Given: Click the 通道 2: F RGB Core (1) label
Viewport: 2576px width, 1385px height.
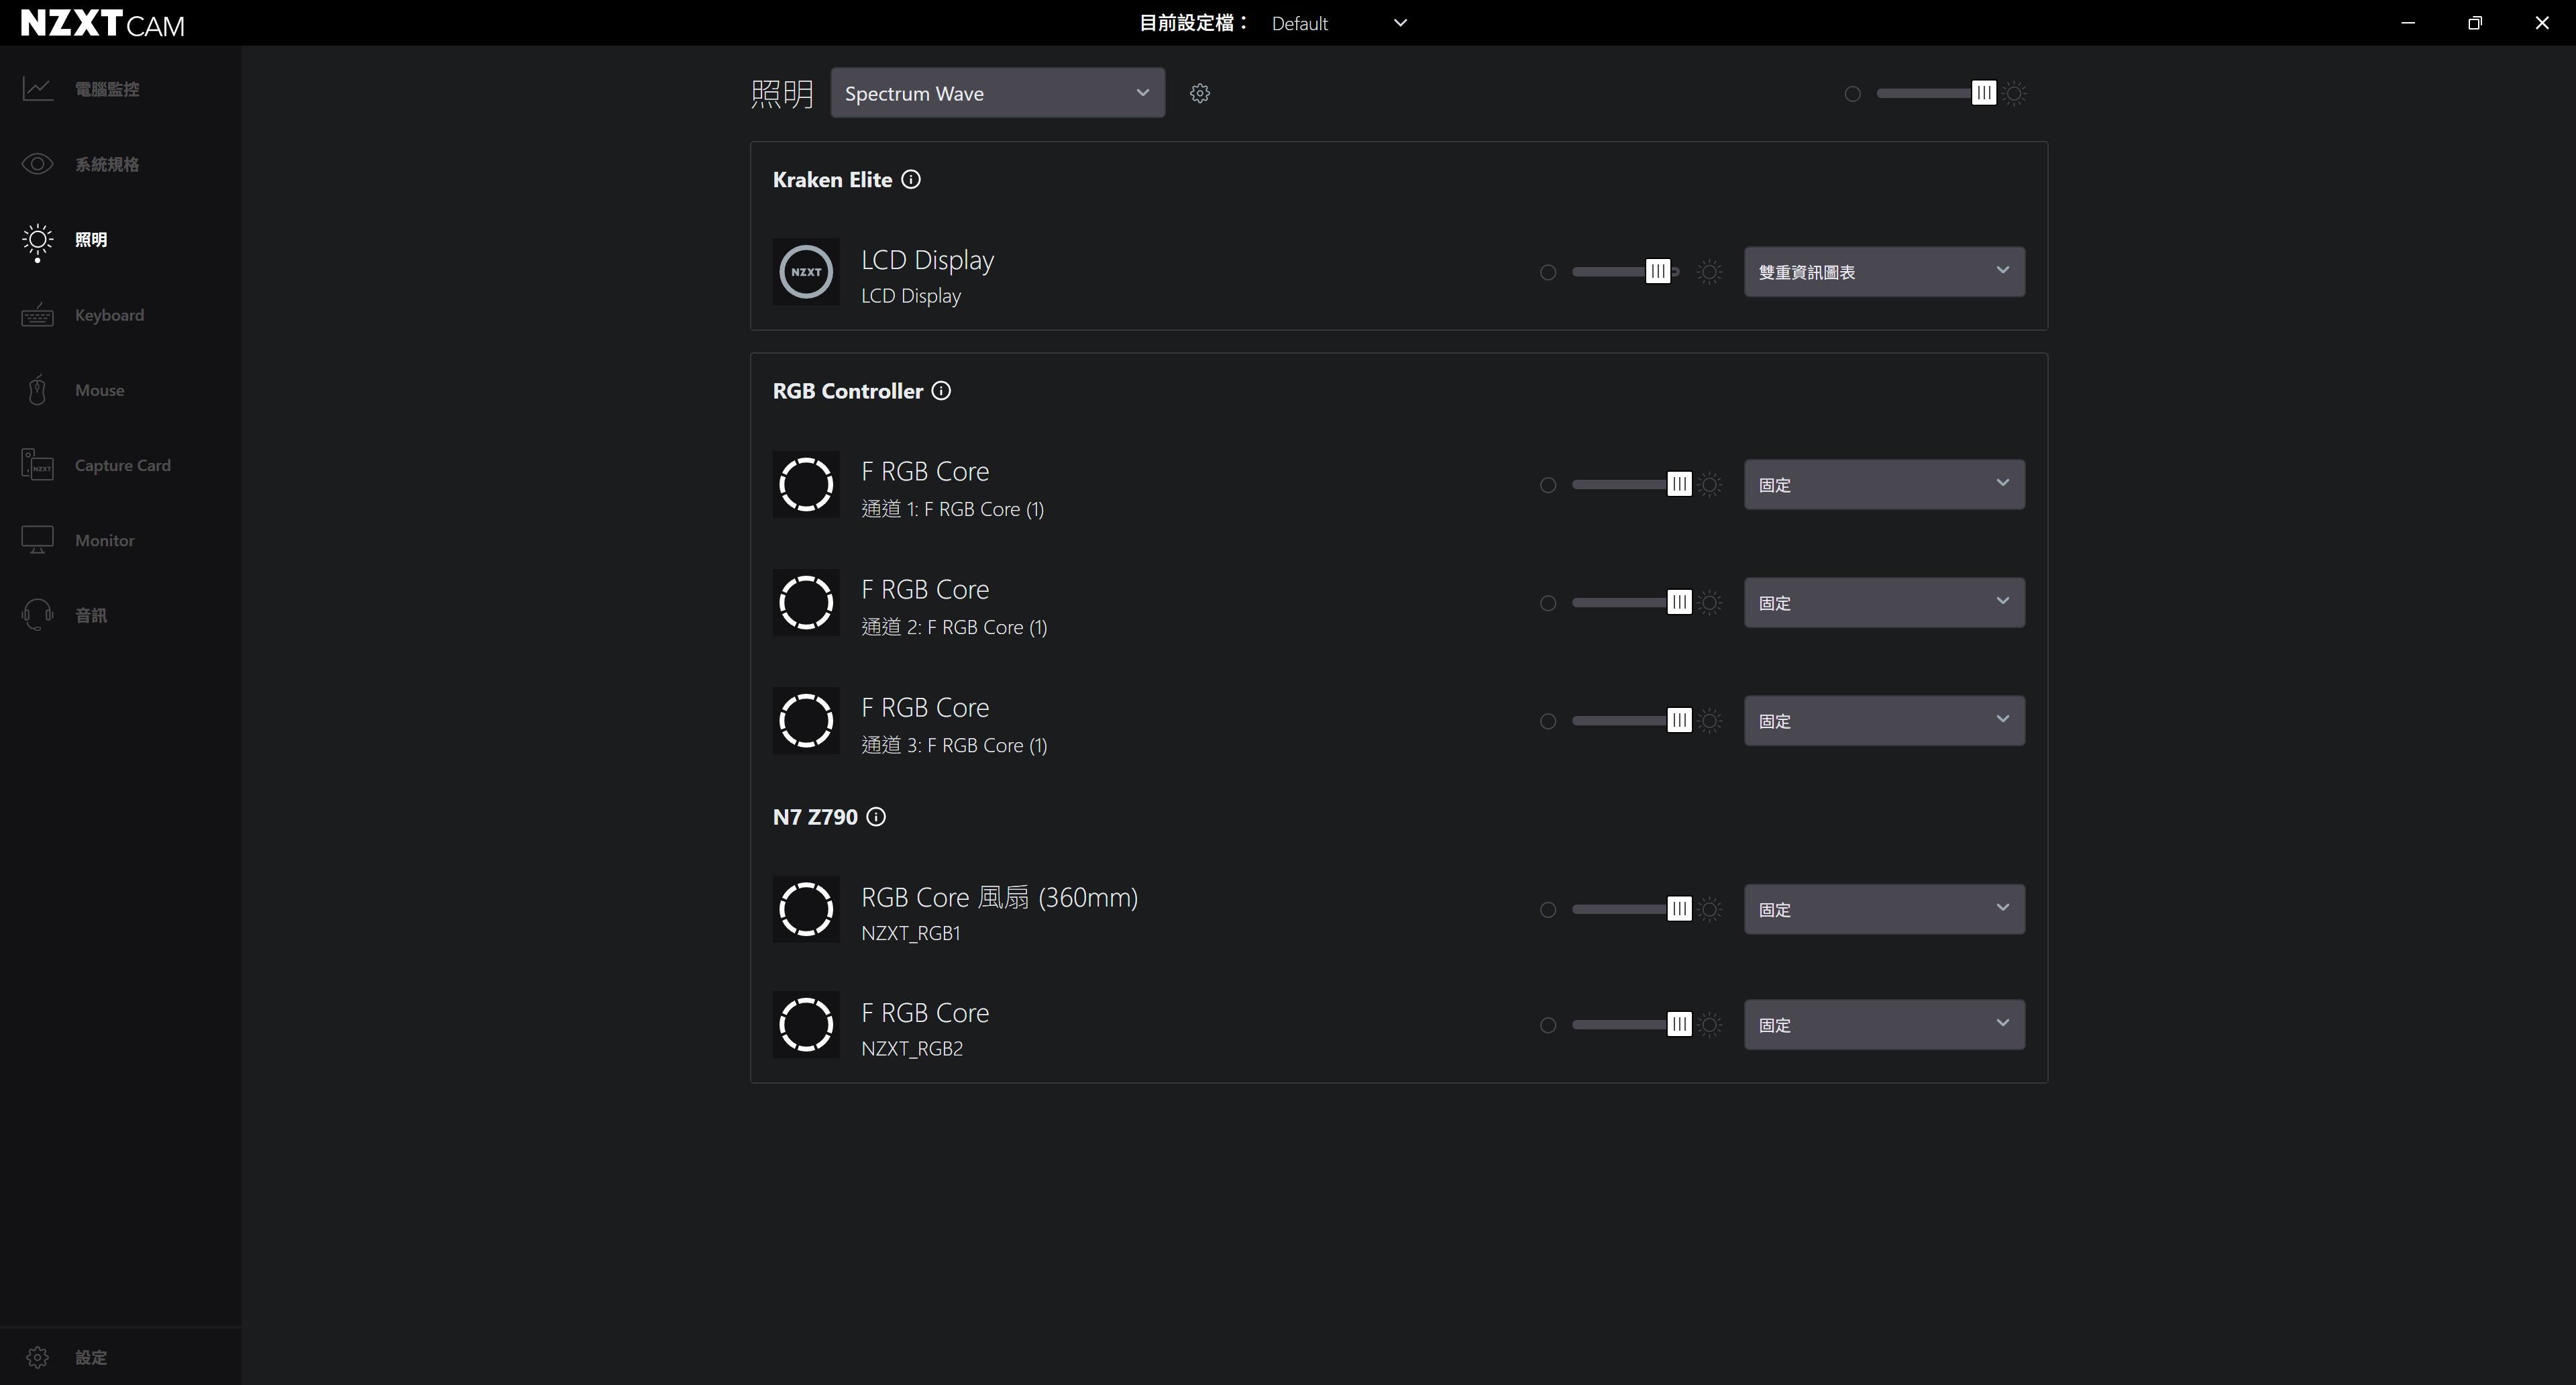Looking at the screenshot, I should (954, 627).
